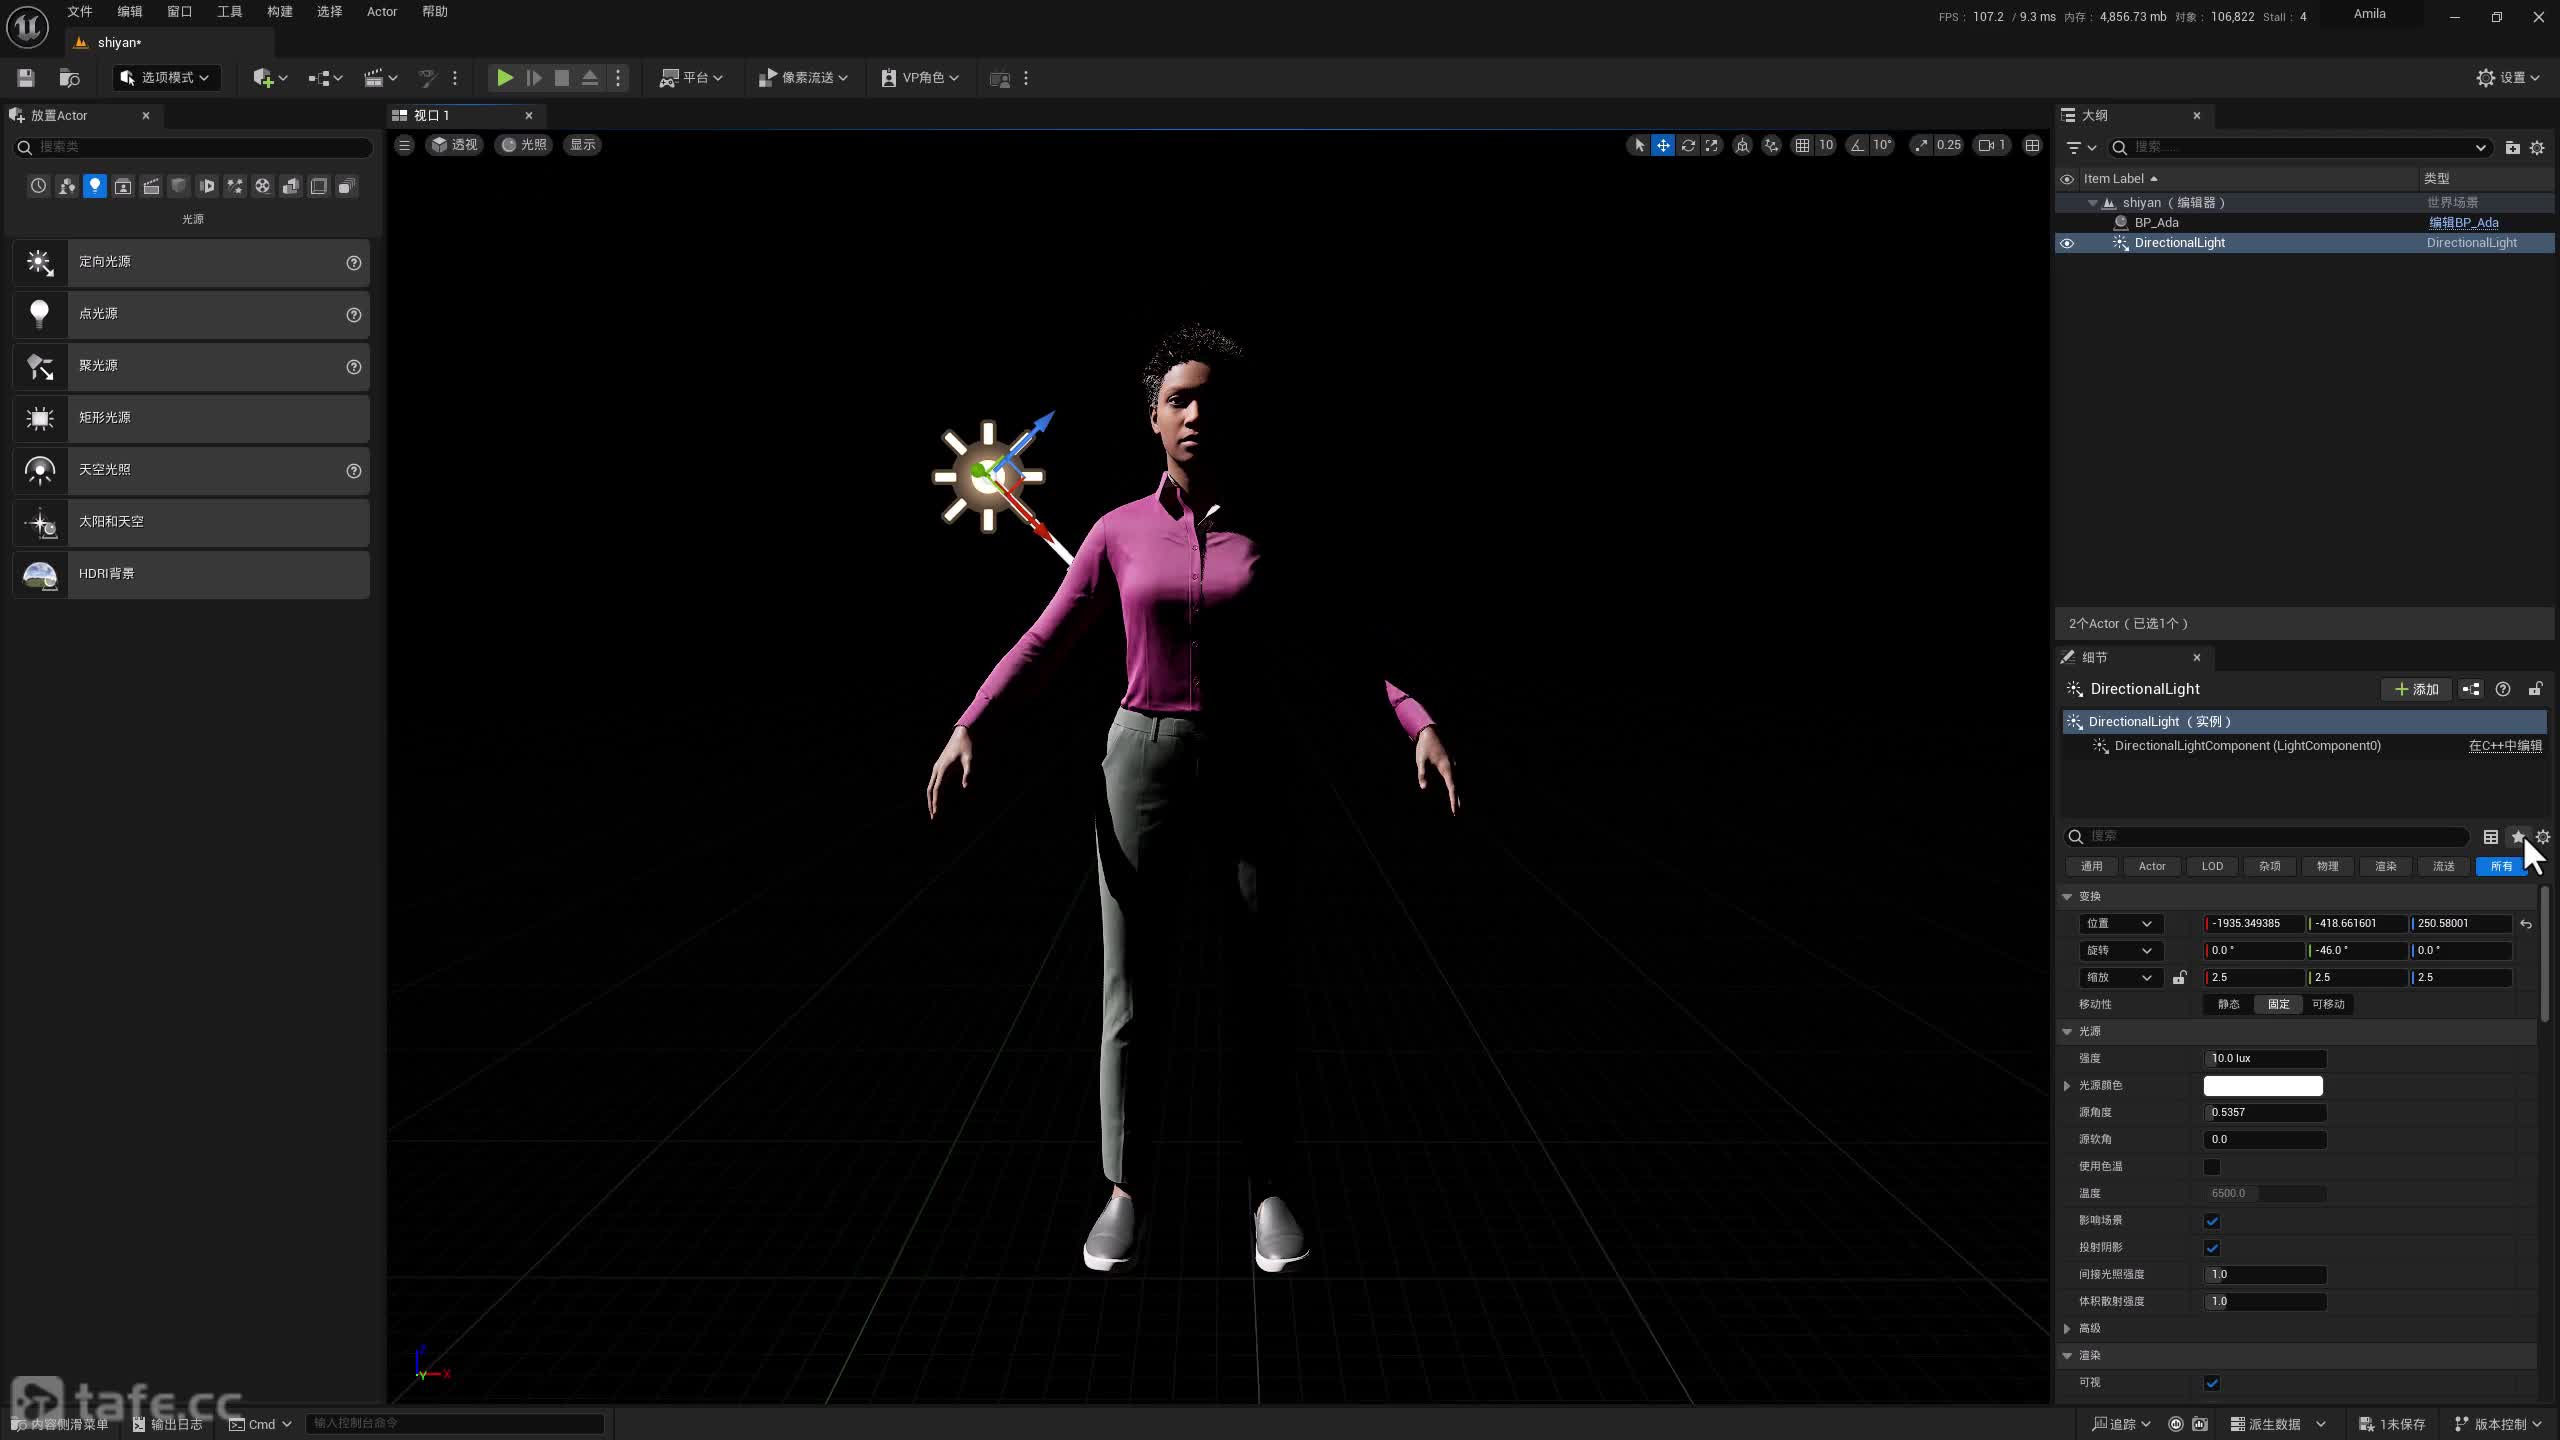Open the 文件 menu
The height and width of the screenshot is (1440, 2560).
pos(80,12)
